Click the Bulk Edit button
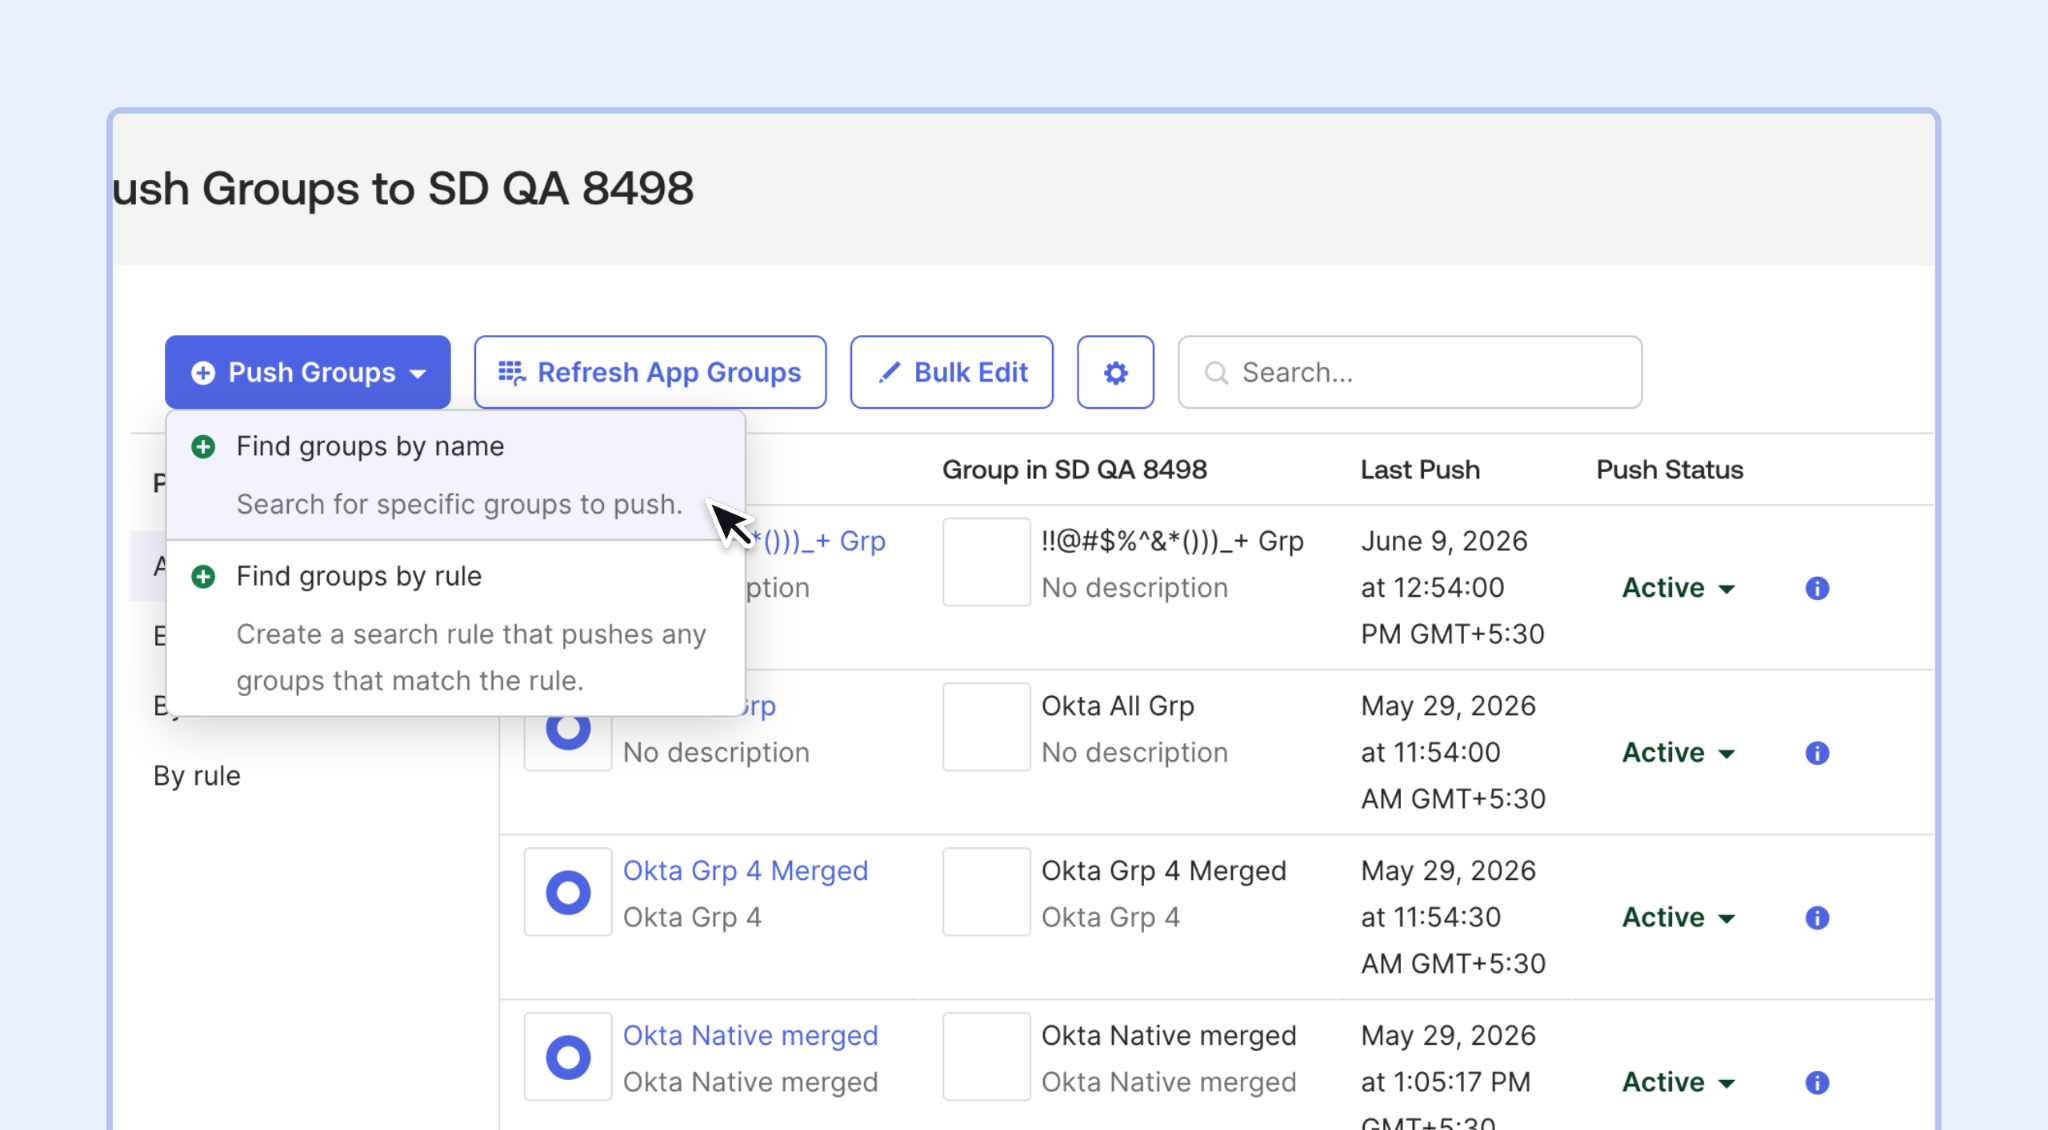This screenshot has height=1130, width=2048. (x=952, y=372)
